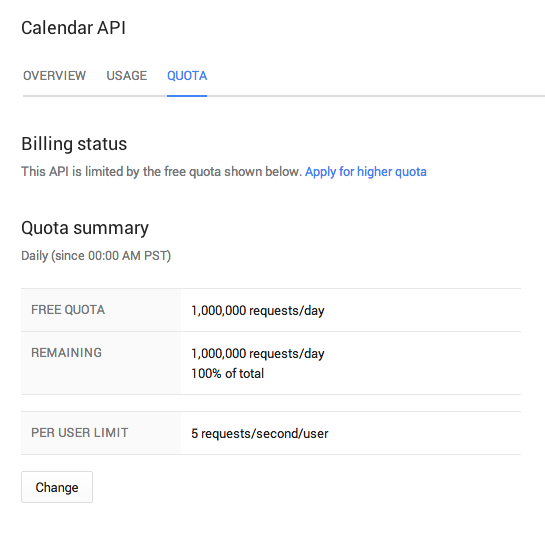The width and height of the screenshot is (545, 533).
Task: Click the Calendar API page title
Action: point(73,28)
